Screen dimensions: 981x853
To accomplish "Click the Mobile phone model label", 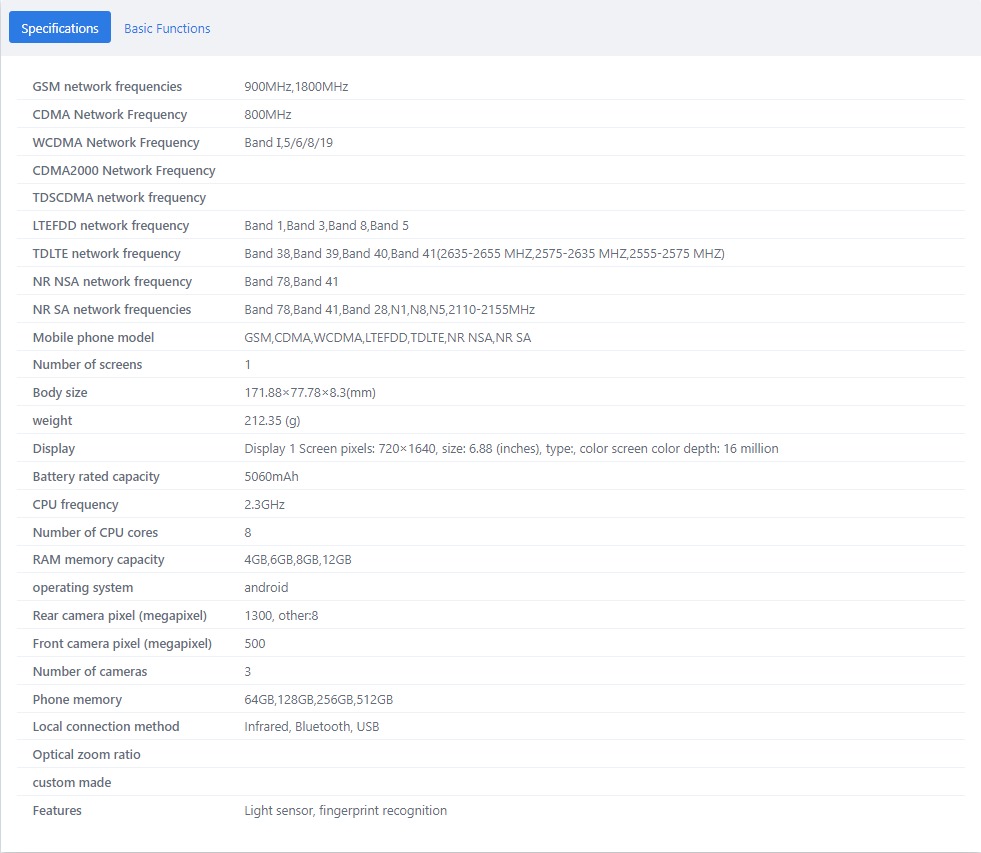I will coord(93,338).
